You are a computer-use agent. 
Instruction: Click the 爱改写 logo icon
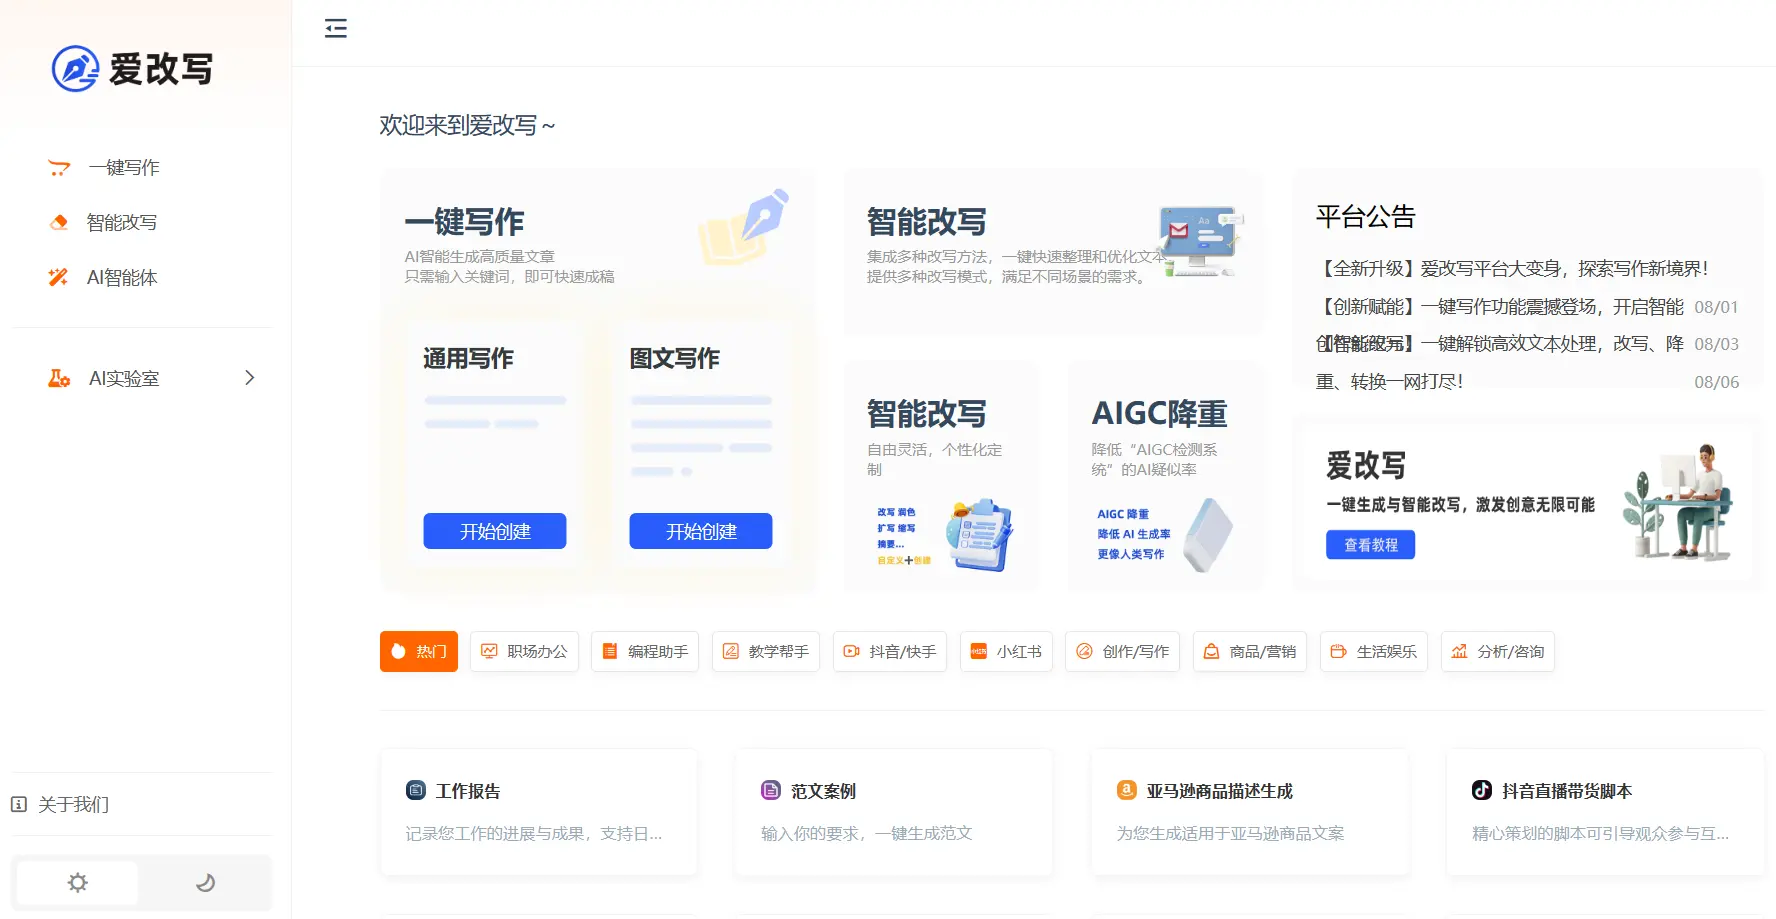click(x=75, y=69)
